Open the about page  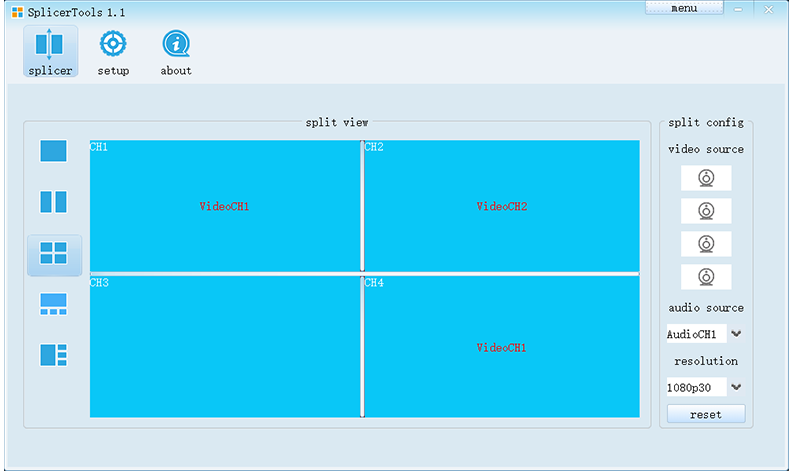[176, 53]
